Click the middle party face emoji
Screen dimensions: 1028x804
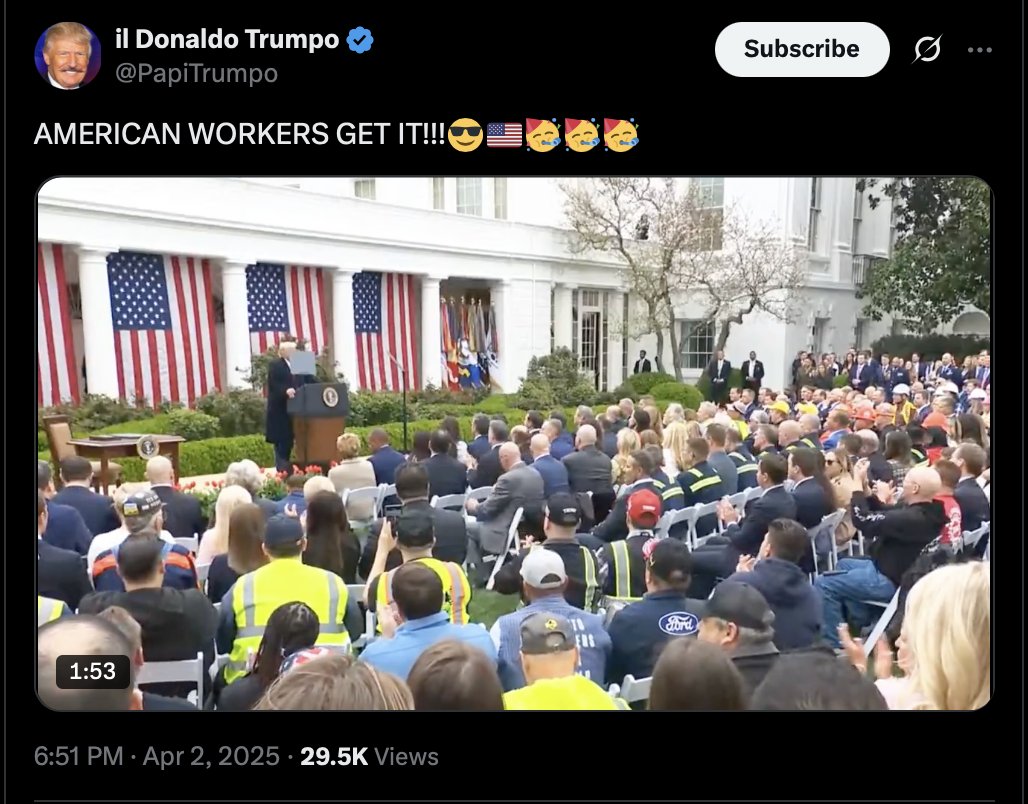pyautogui.click(x=582, y=135)
